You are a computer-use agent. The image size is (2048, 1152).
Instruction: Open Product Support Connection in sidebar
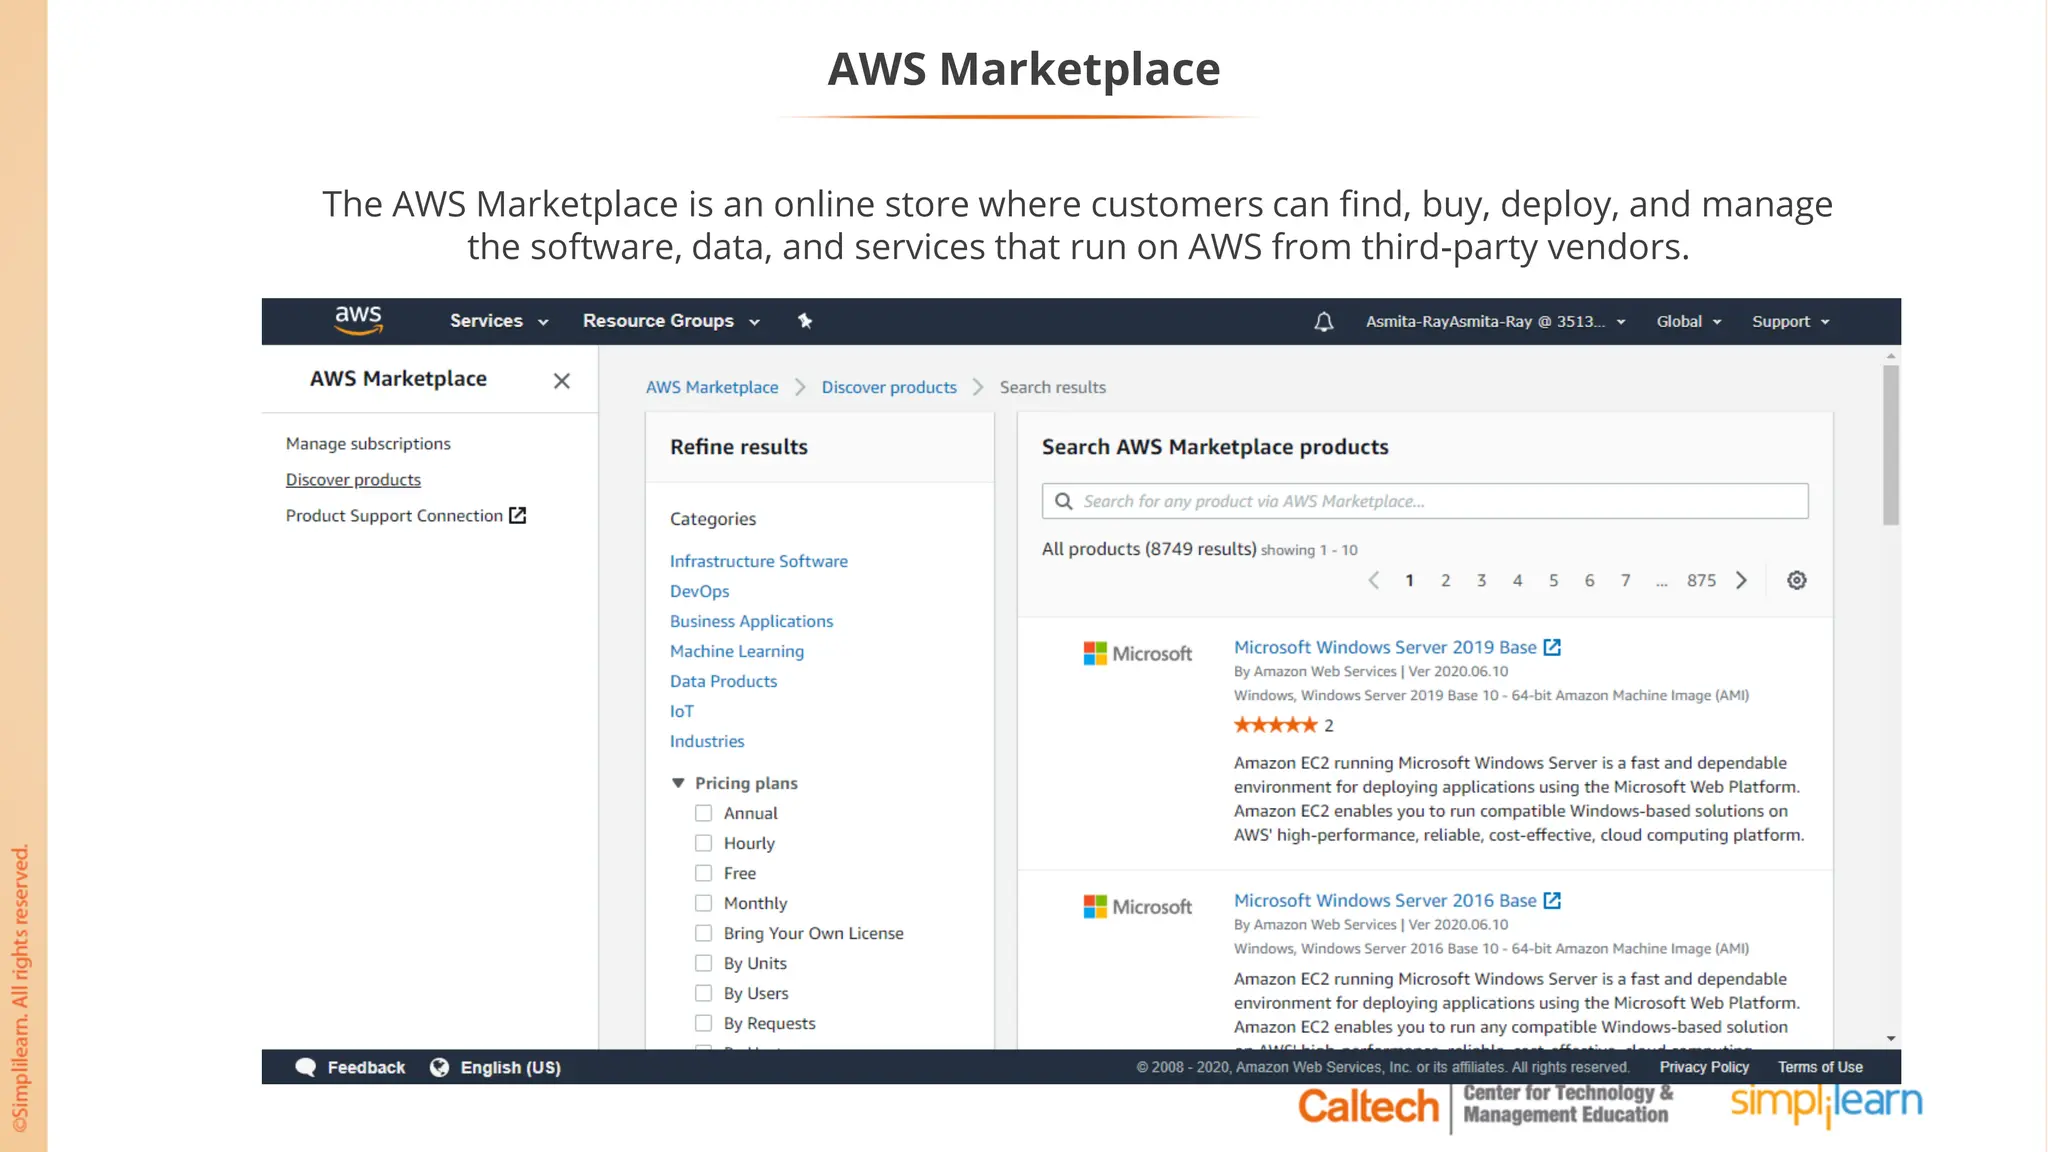point(394,516)
